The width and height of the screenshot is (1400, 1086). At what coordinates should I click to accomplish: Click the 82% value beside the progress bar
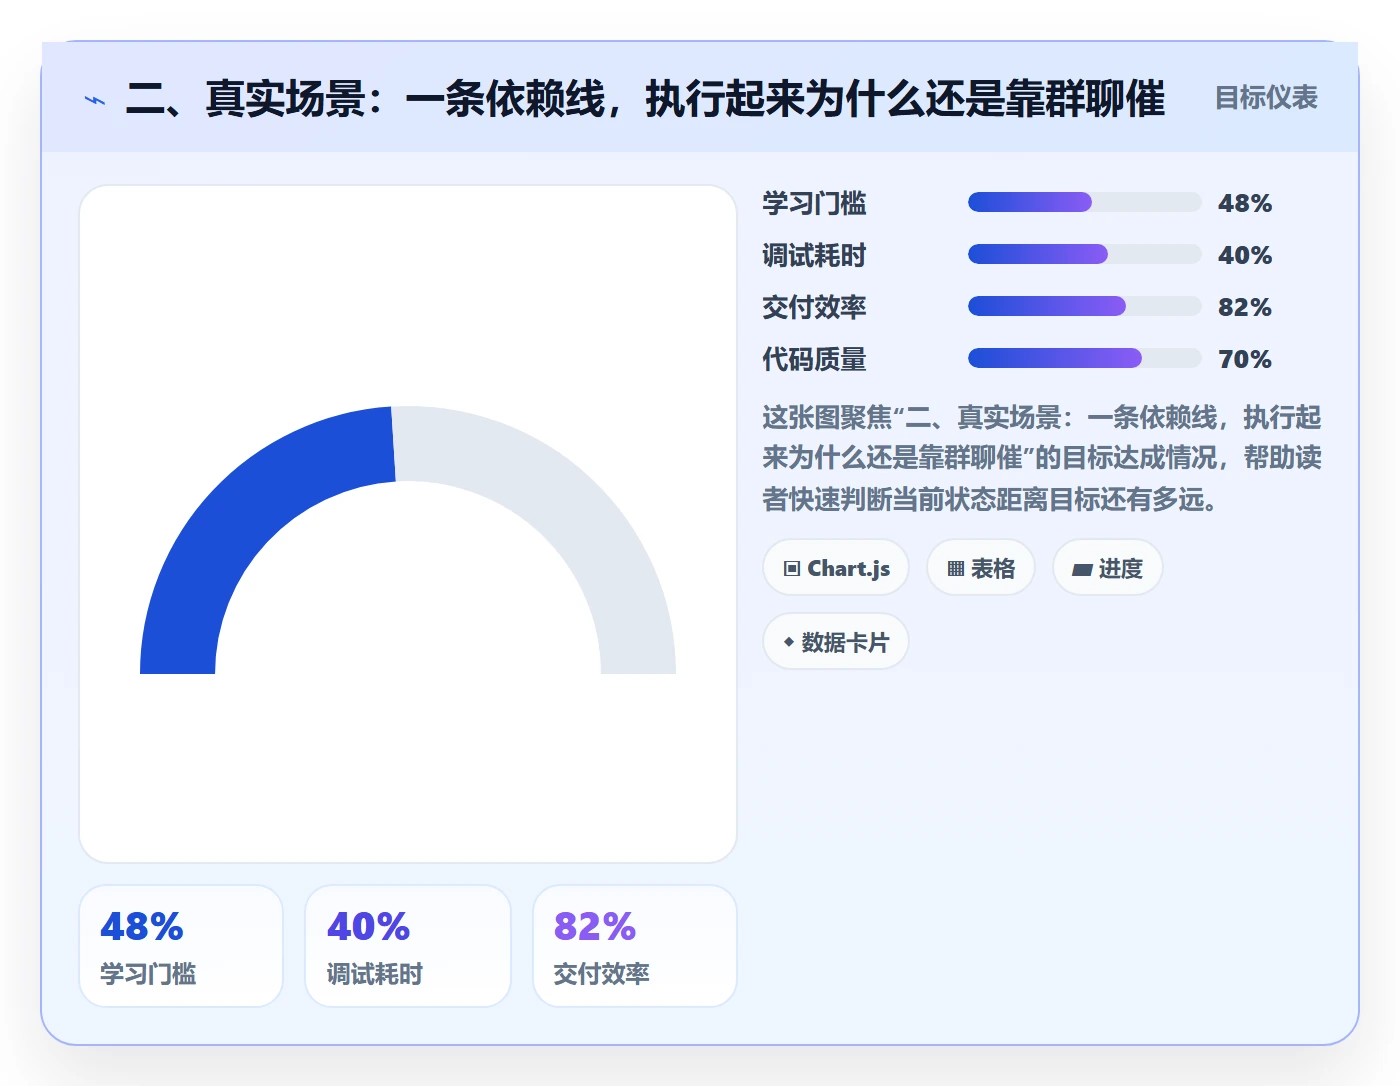point(1245,307)
